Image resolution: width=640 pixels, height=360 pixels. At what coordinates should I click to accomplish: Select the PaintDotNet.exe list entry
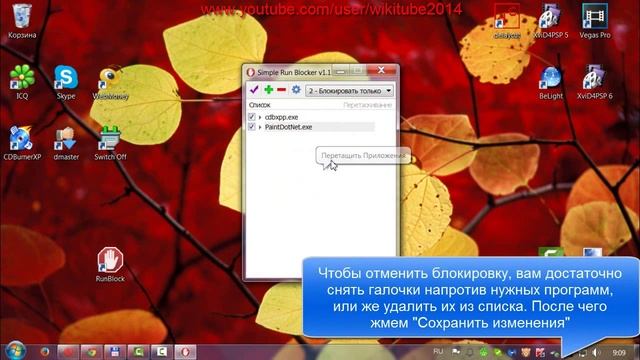[289, 127]
